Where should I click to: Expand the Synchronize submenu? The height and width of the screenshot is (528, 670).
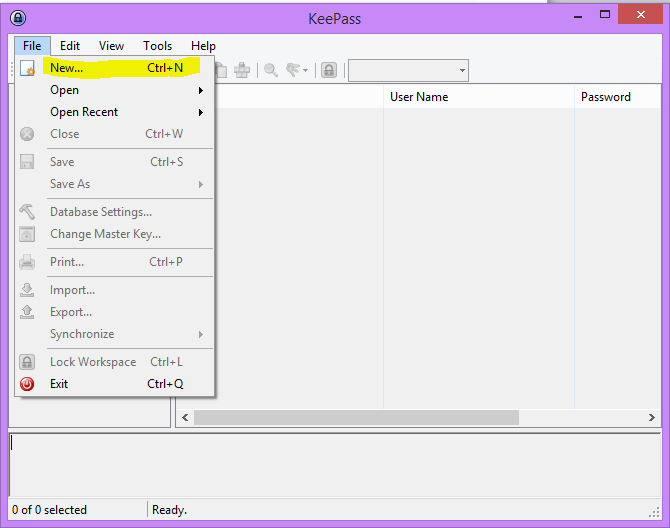tap(115, 334)
